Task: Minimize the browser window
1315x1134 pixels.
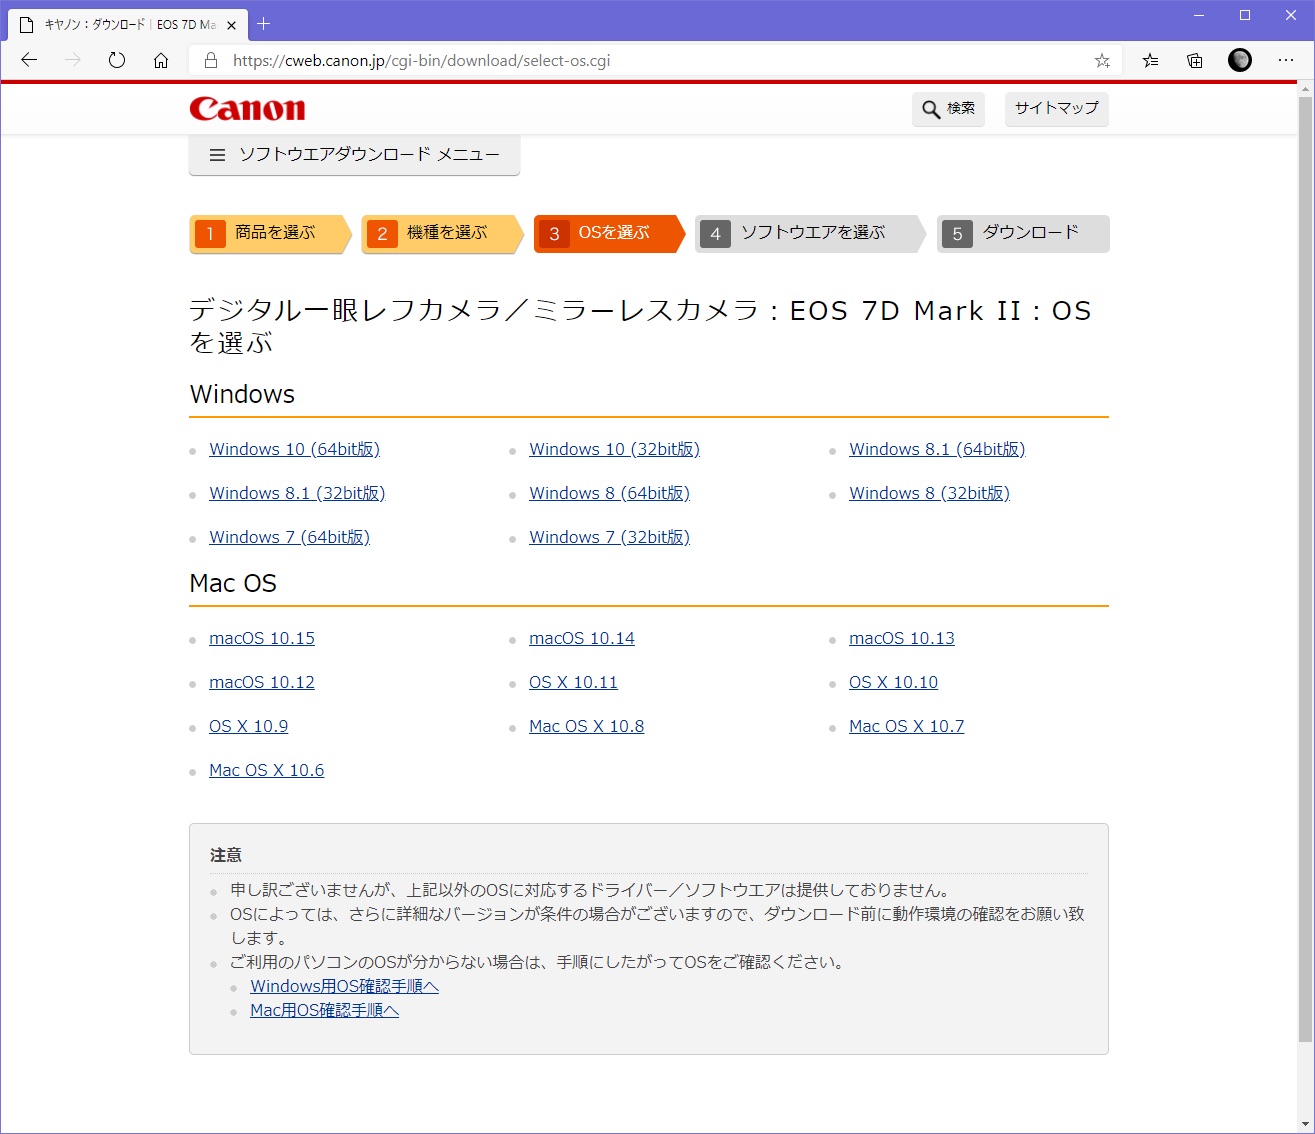Action: (x=1198, y=15)
